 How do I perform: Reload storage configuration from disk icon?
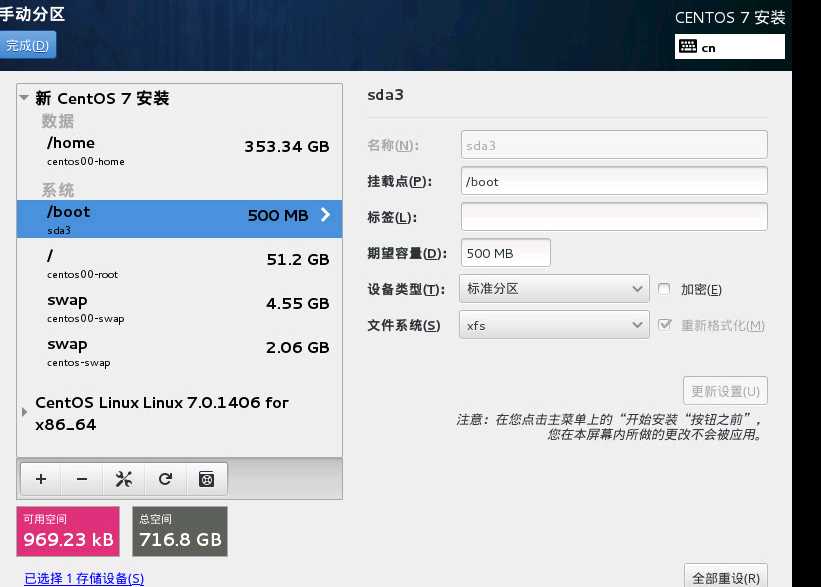[165, 479]
